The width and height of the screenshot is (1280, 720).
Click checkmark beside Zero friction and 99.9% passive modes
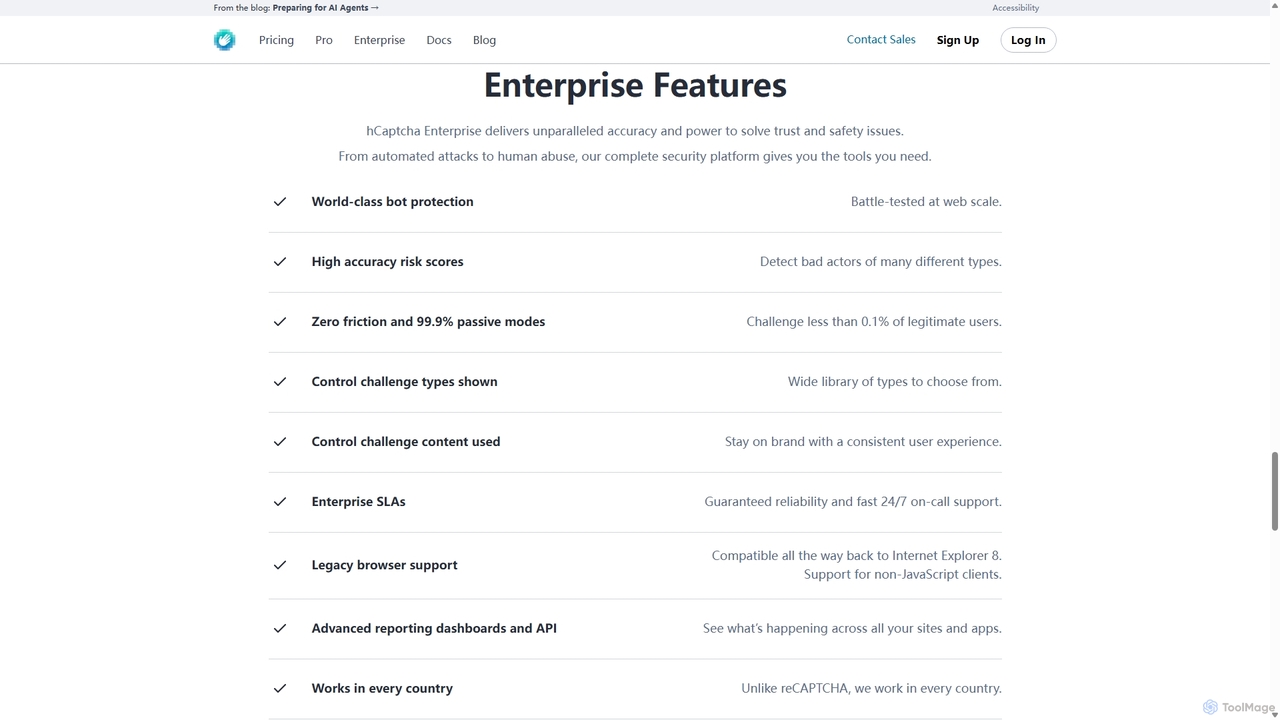(x=280, y=322)
